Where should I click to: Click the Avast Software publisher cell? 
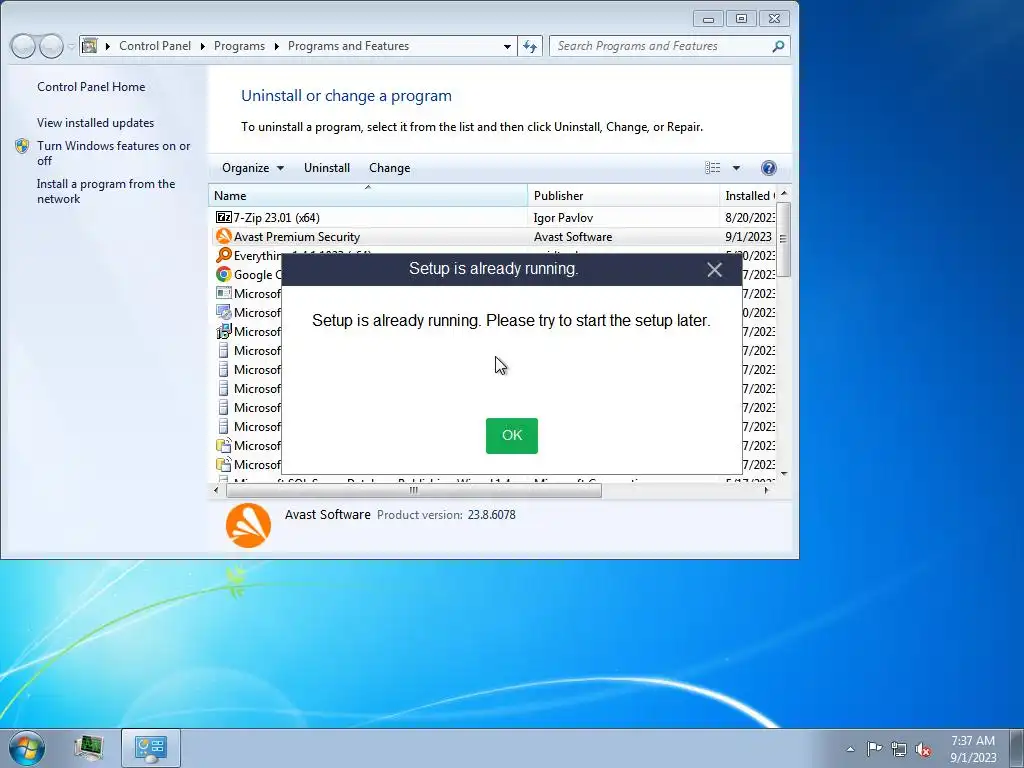573,236
